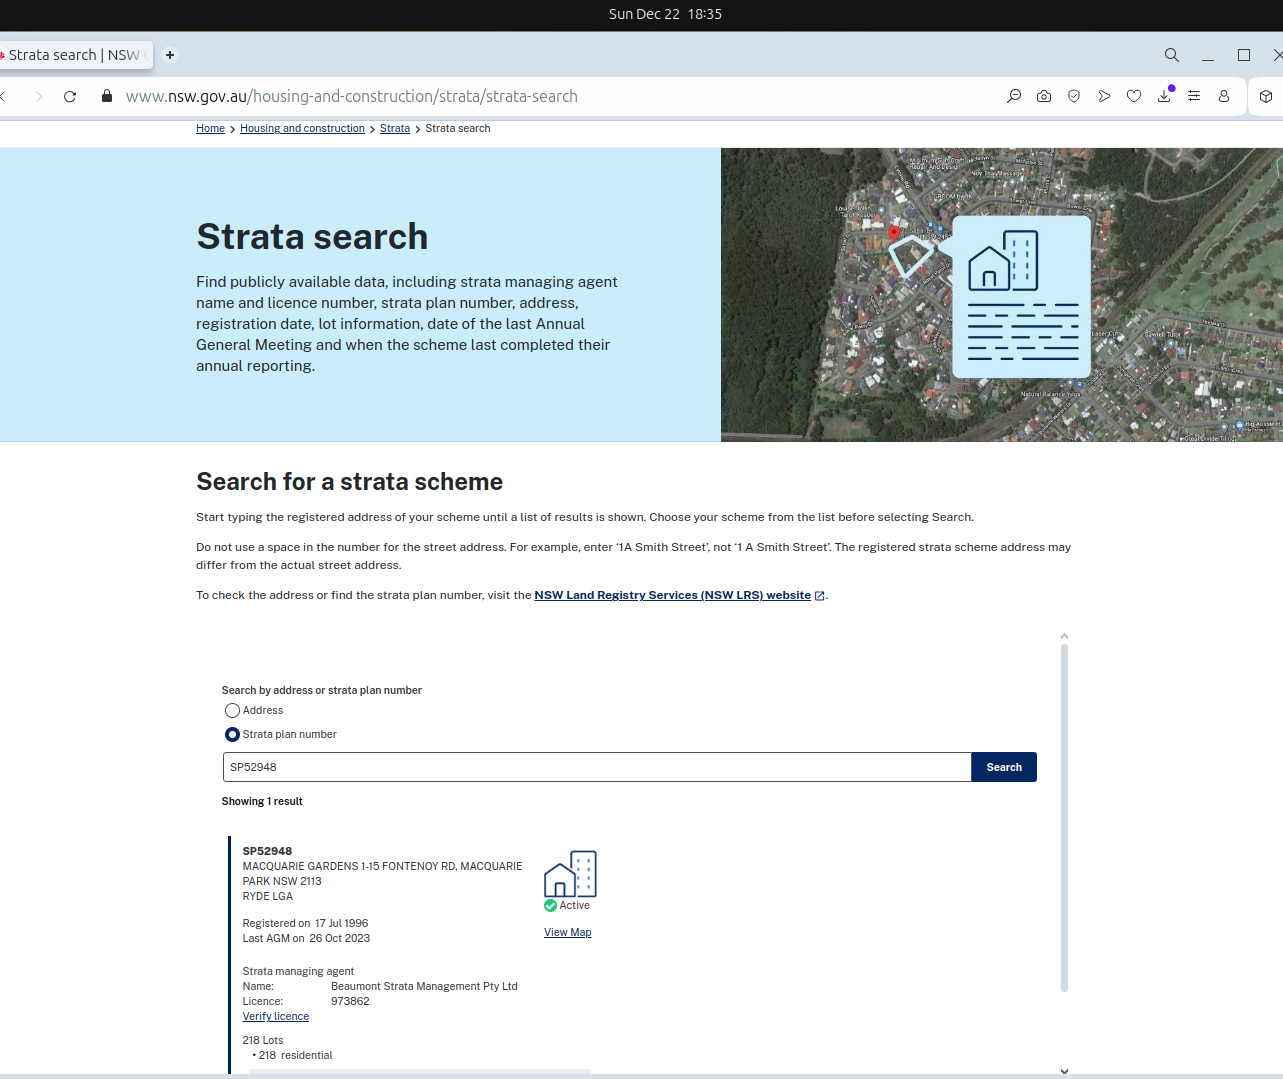This screenshot has height=1079, width=1283.
Task: Click the search tabs magnifier icon
Action: pyautogui.click(x=1171, y=55)
